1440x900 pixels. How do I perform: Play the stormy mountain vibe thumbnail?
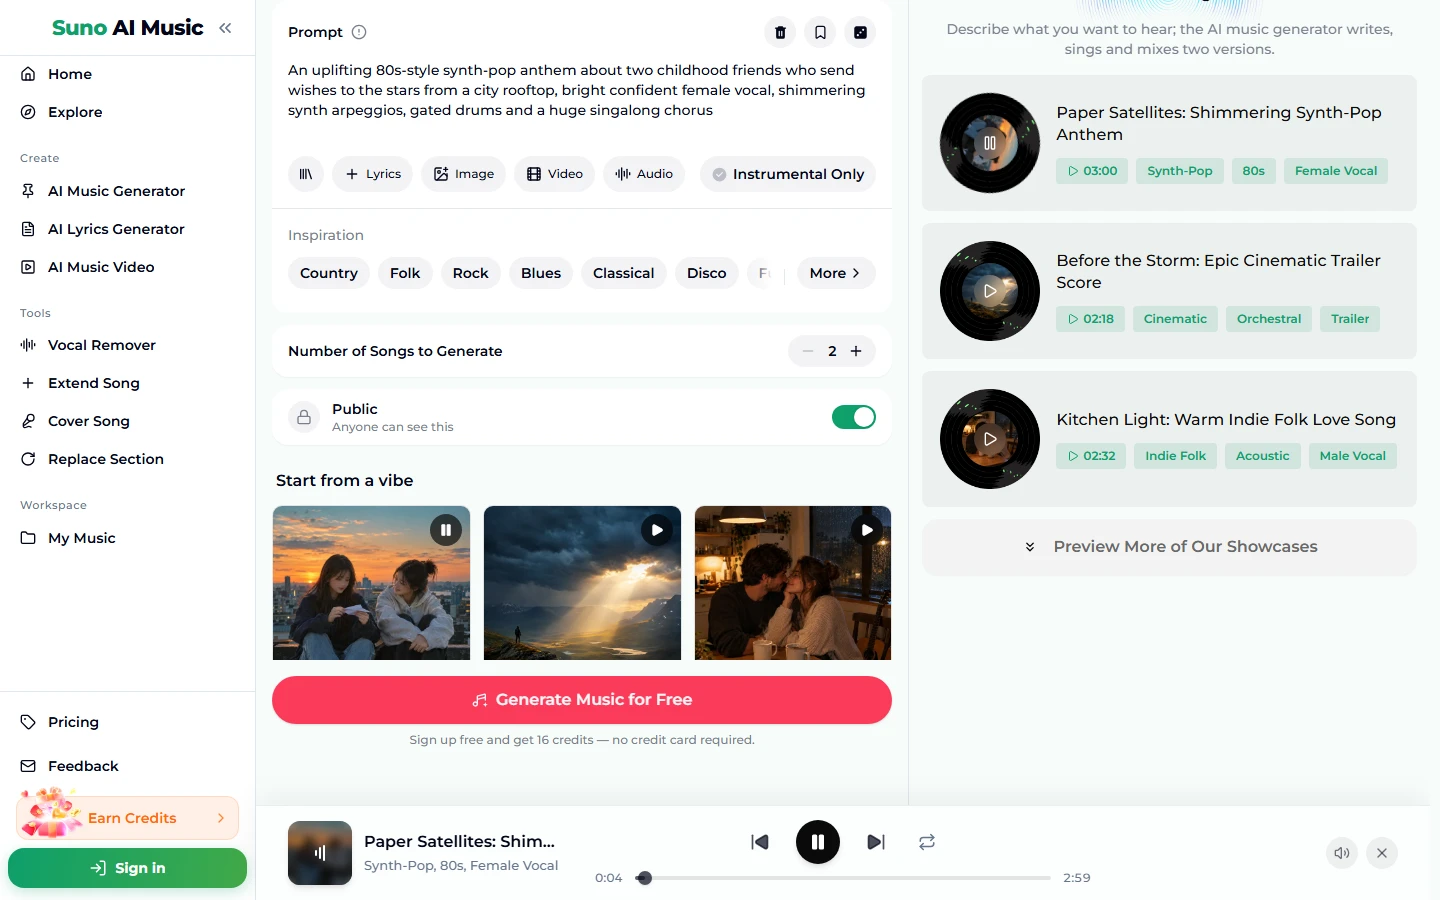657,530
